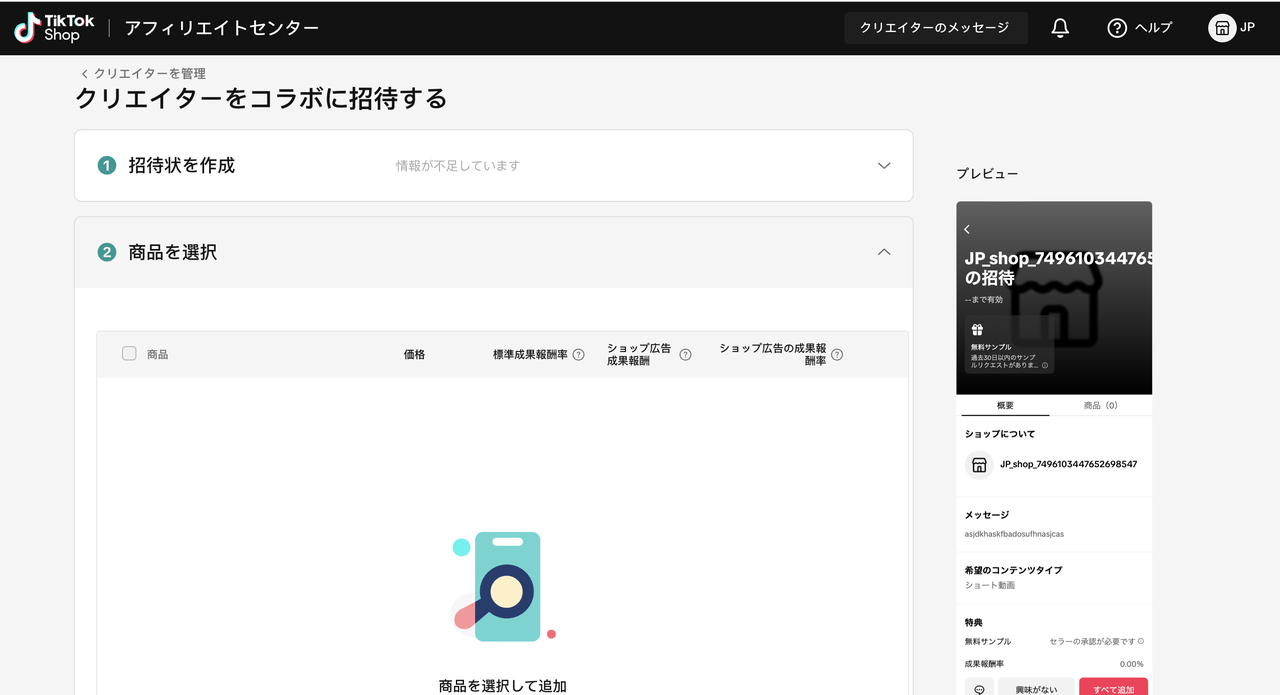This screenshot has height=695, width=1280.
Task: Click the help icon beside ショップ広告成果報酬
Action: (685, 354)
